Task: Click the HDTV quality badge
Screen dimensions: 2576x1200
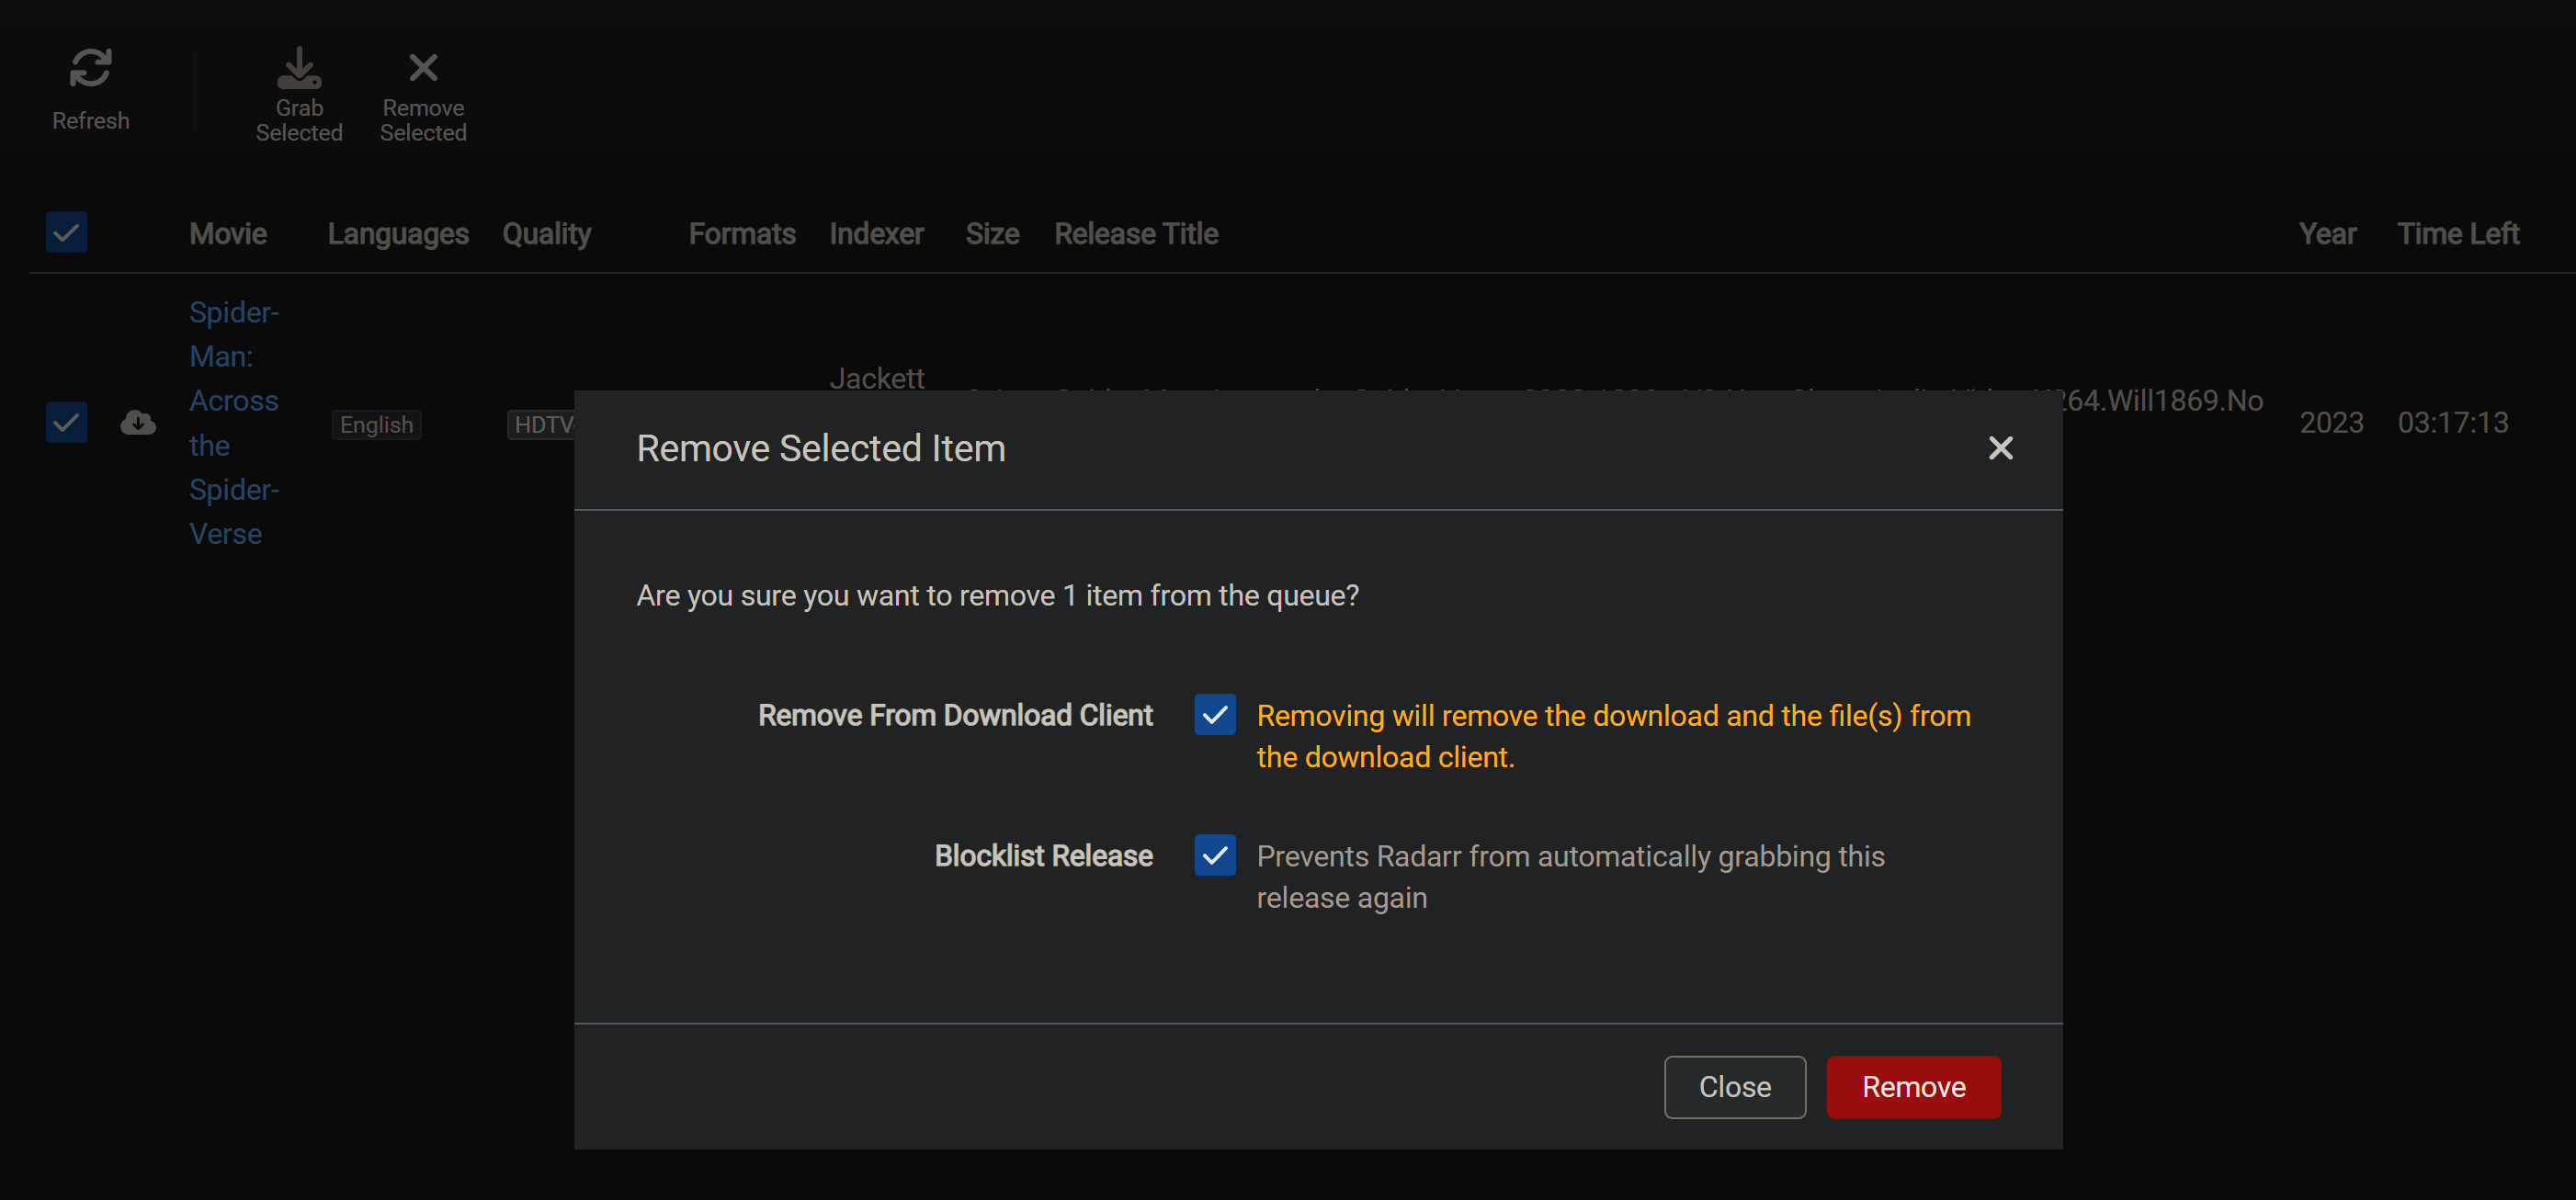Action: (541, 424)
